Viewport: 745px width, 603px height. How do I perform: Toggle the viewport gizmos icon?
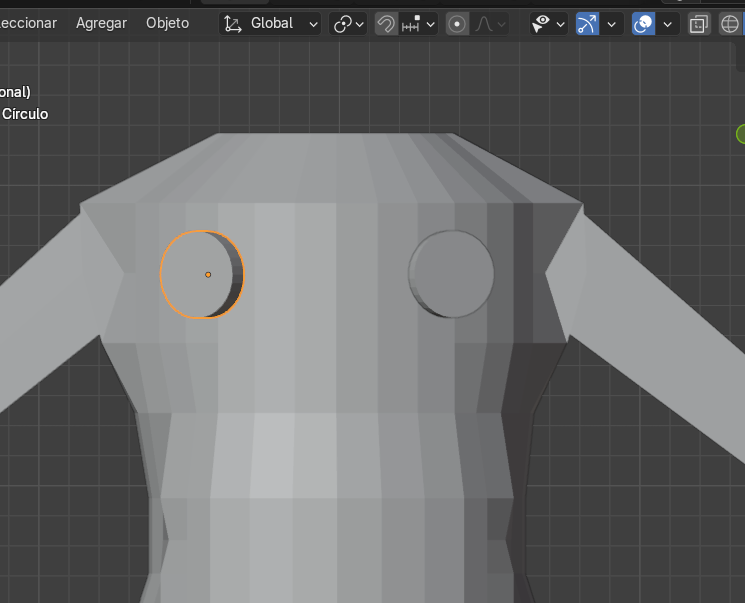[x=587, y=23]
